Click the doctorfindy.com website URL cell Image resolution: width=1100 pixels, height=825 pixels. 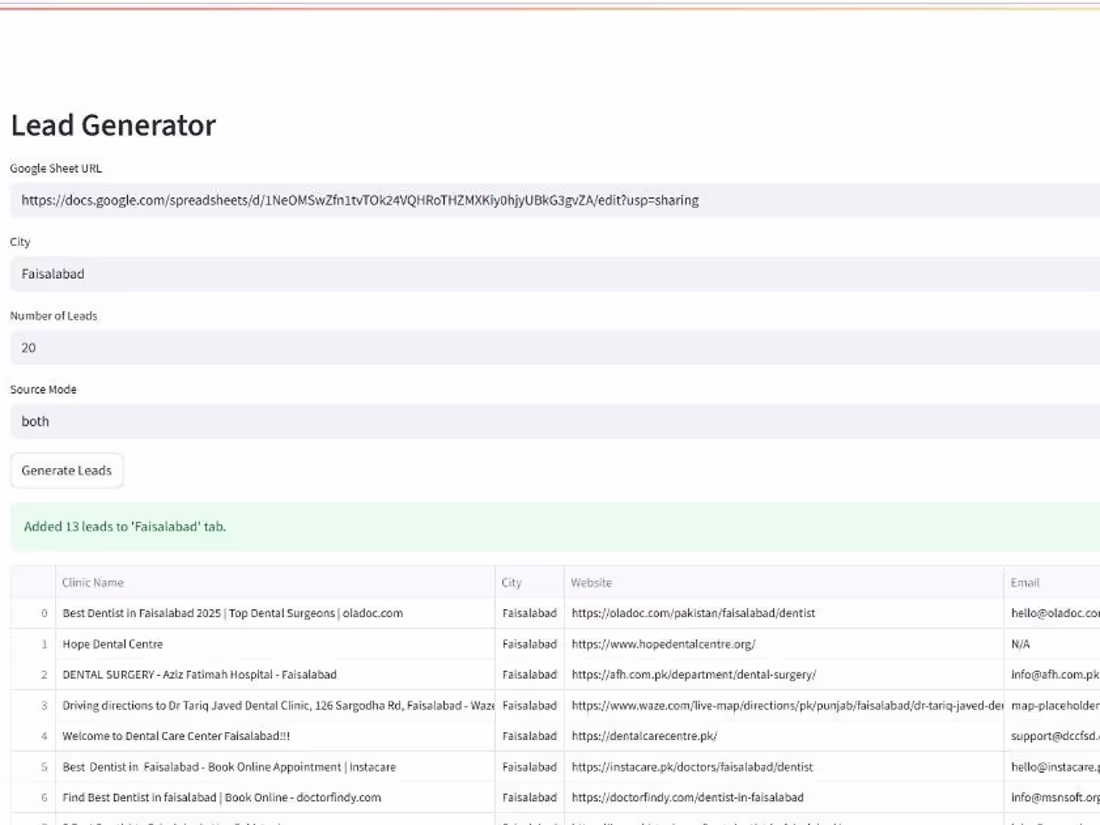[784, 798]
